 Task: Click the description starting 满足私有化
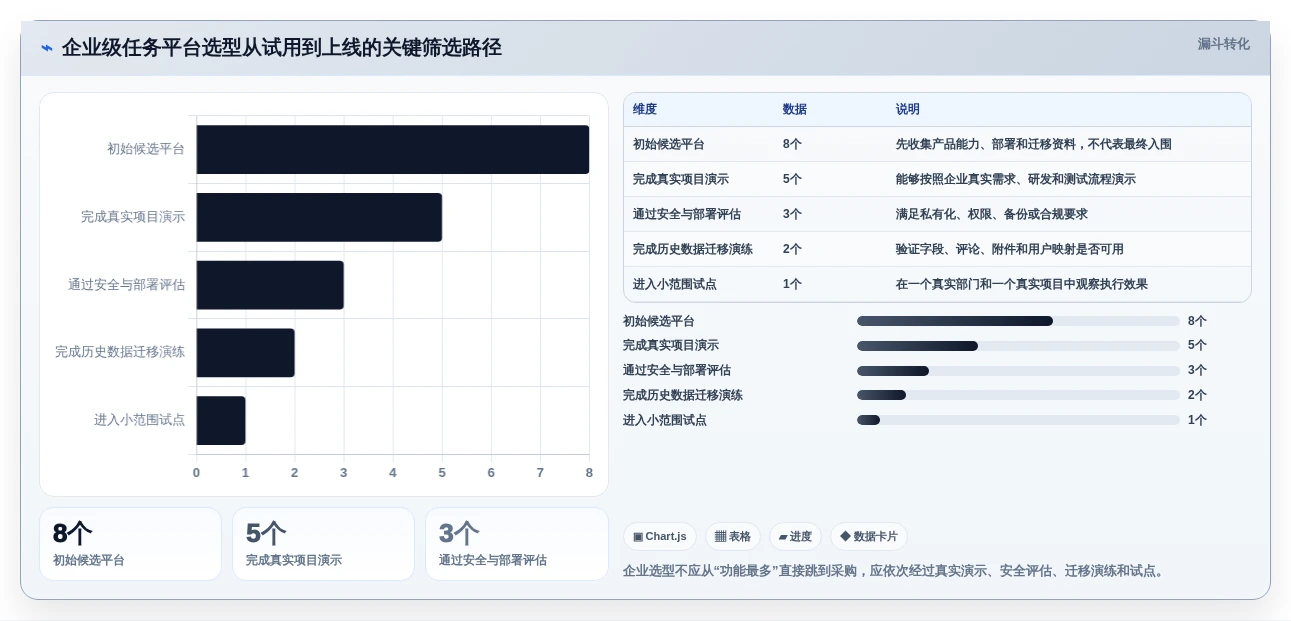pos(992,214)
